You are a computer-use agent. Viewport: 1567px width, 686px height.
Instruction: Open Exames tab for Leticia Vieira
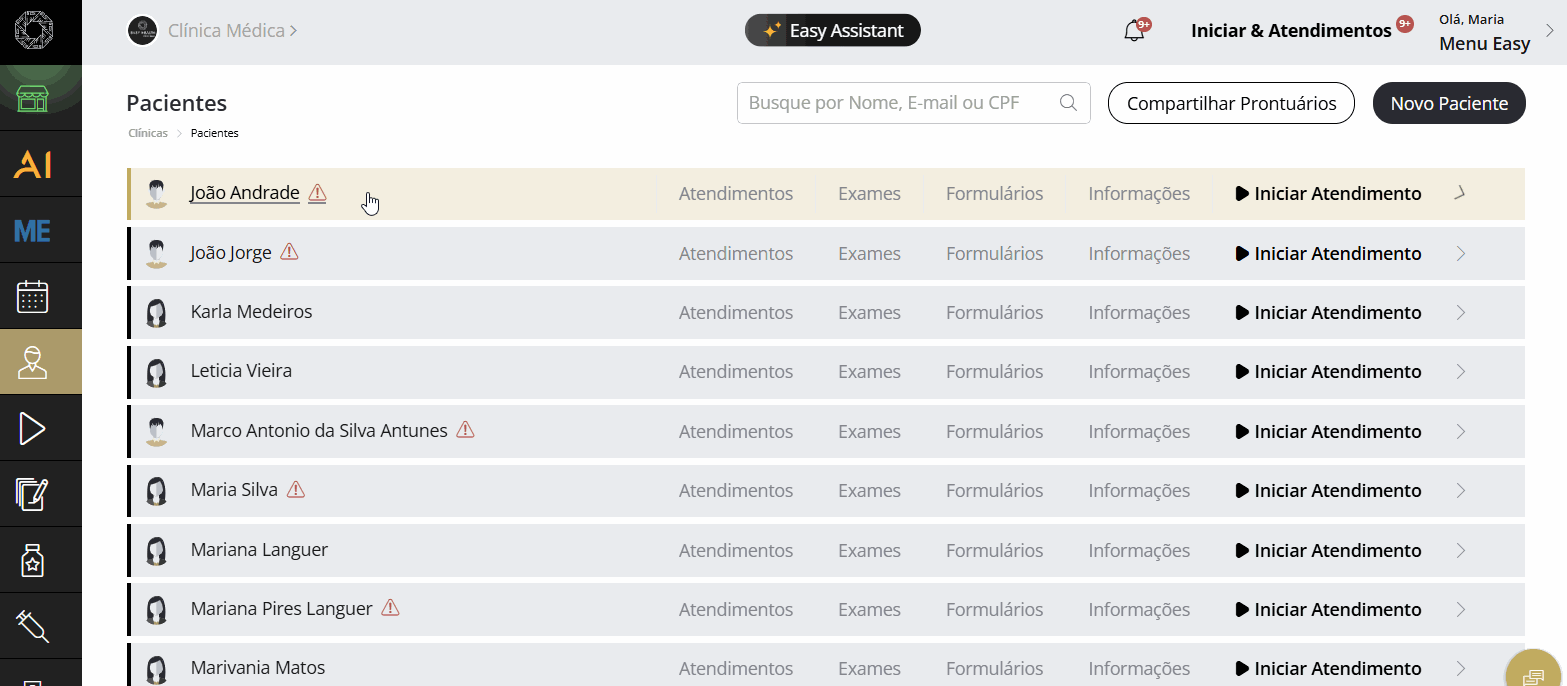point(869,372)
